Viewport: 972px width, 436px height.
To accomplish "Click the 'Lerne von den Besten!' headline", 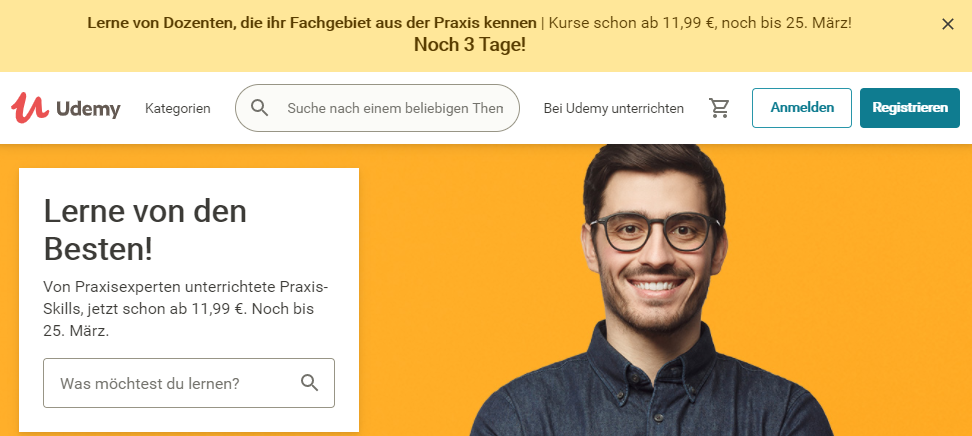I will pos(145,231).
